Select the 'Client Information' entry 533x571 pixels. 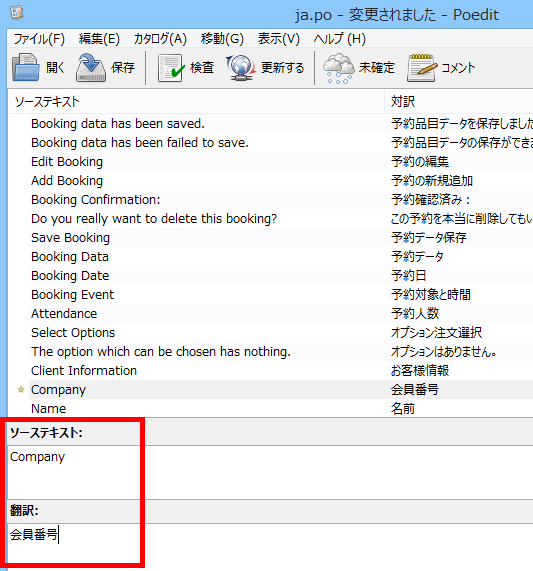point(270,370)
